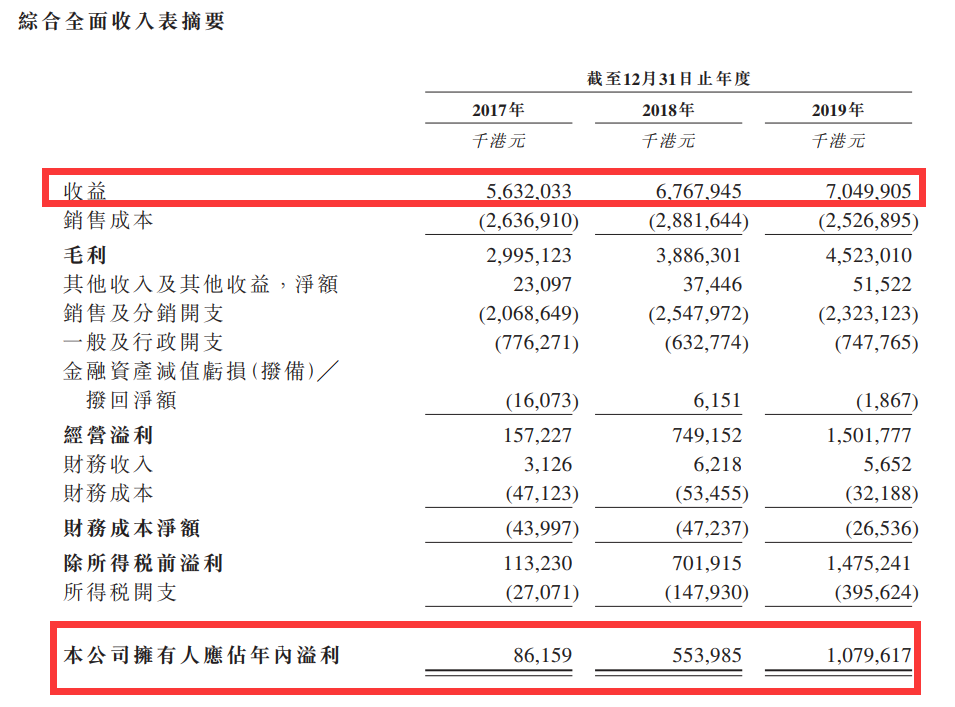Click the 其他收入及其他收益，淨額 label

[201, 284]
